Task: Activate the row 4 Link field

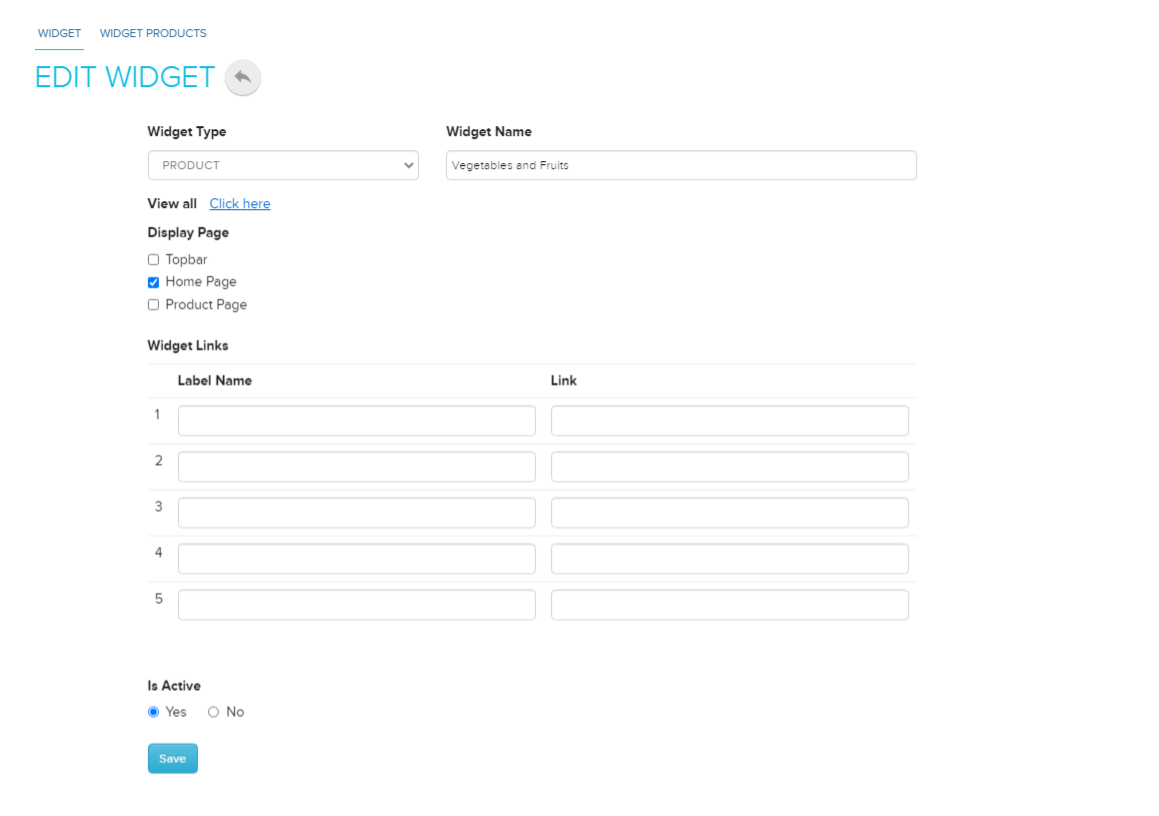Action: (x=730, y=559)
